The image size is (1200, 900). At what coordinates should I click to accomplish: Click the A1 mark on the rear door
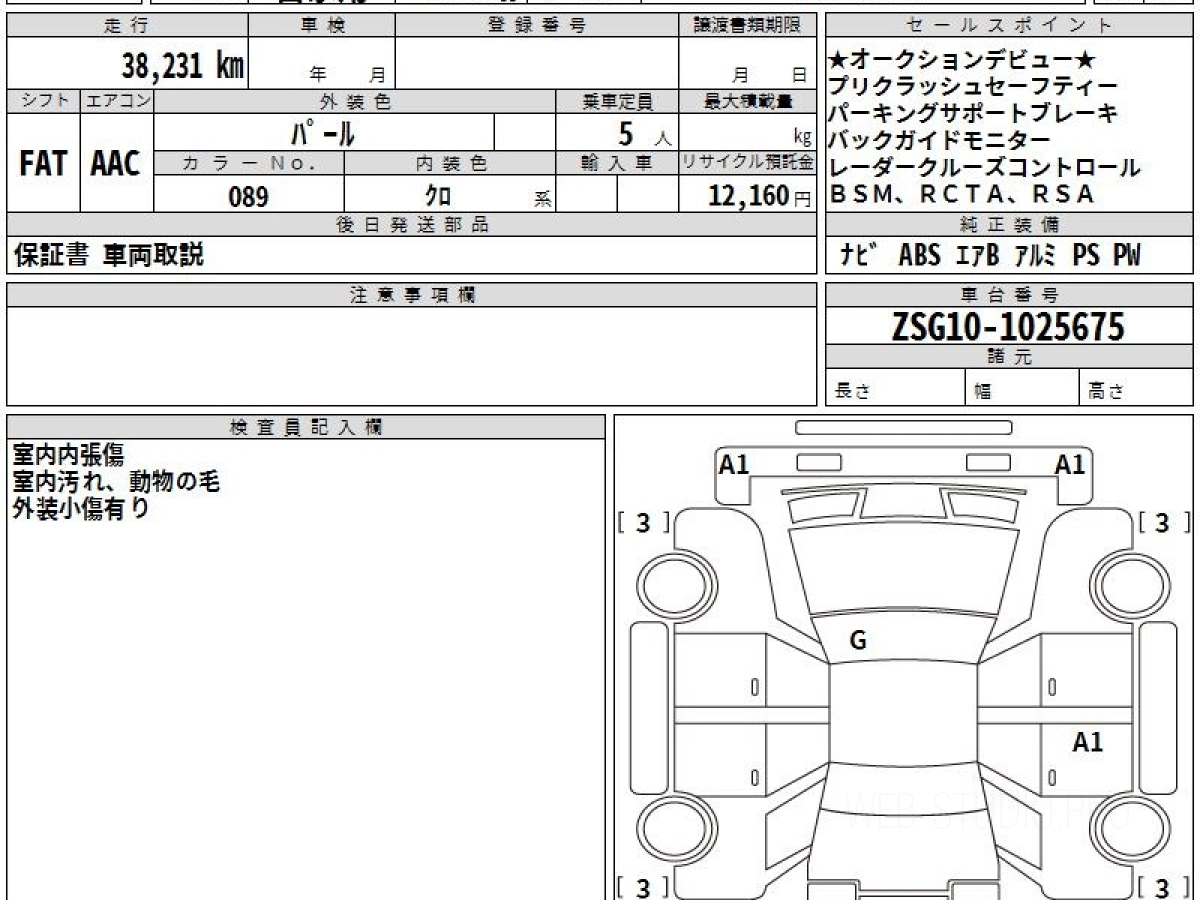[x=1087, y=742]
